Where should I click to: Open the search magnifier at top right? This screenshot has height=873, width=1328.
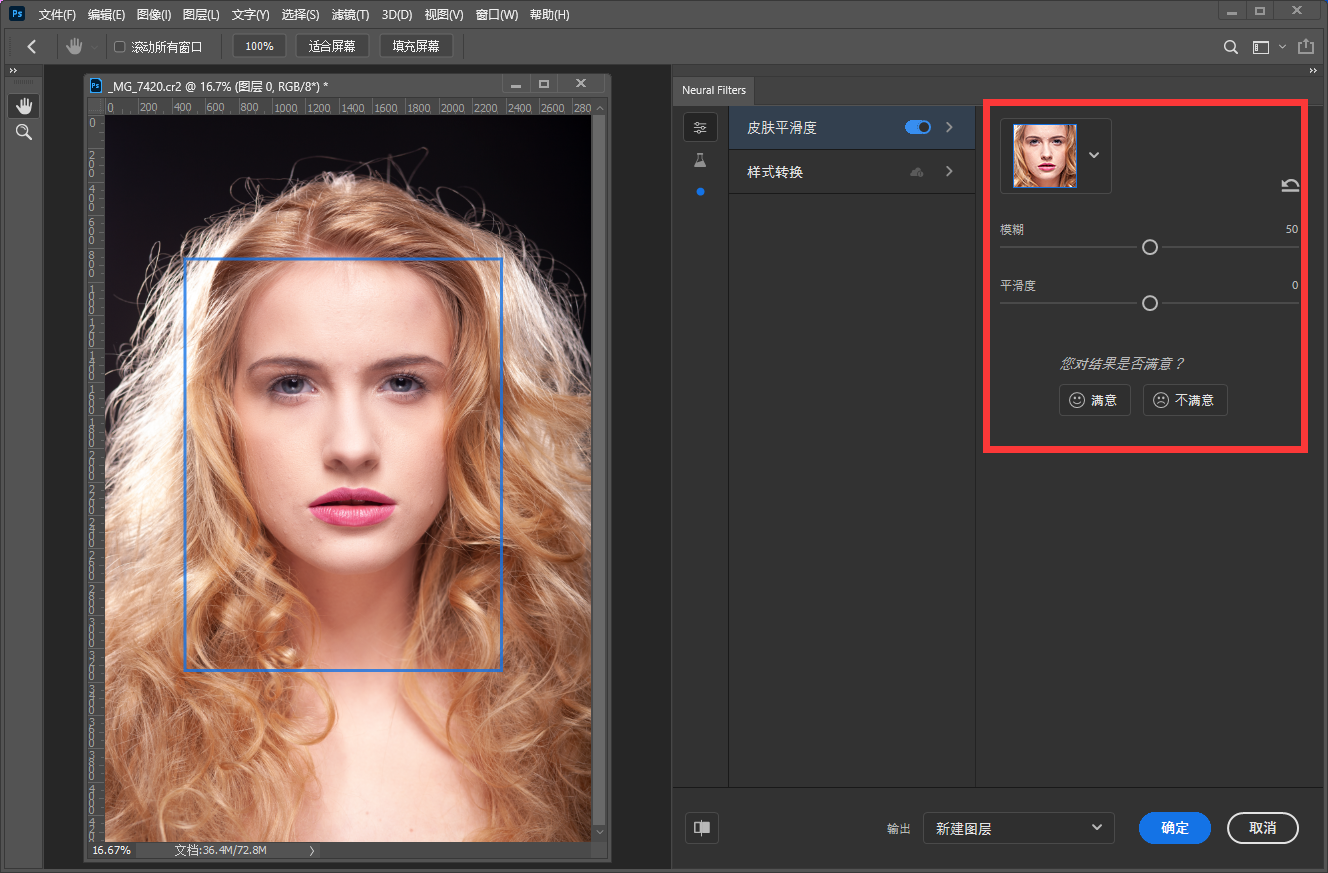(x=1231, y=47)
